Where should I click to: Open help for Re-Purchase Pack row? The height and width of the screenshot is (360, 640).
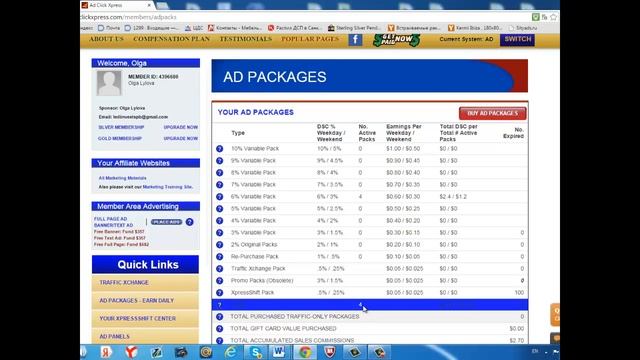point(220,257)
